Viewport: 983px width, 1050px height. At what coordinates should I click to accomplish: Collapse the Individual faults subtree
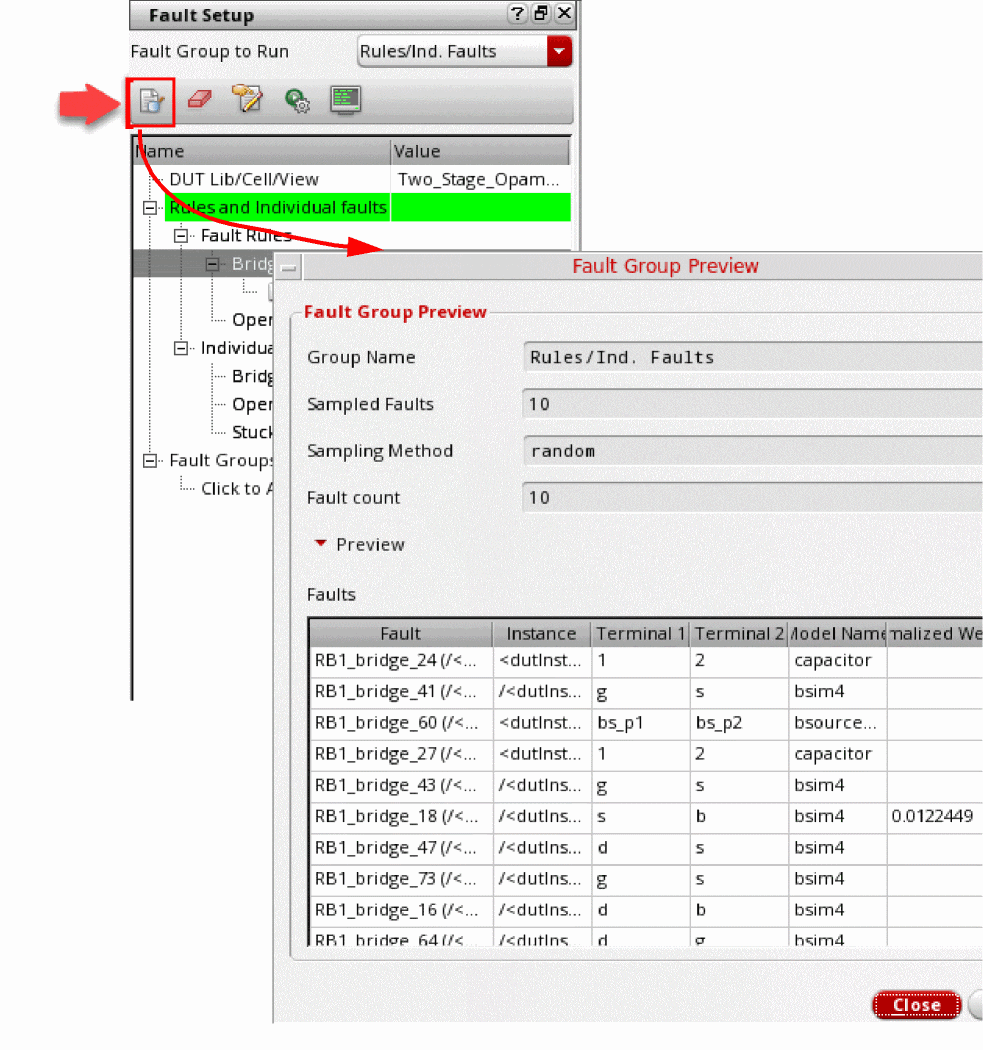click(x=181, y=348)
